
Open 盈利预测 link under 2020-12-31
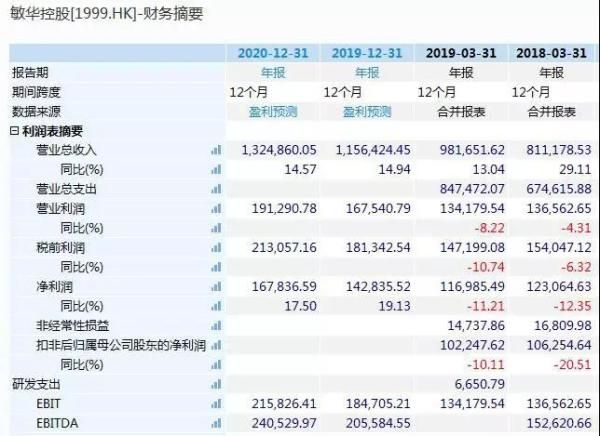pyautogui.click(x=273, y=112)
